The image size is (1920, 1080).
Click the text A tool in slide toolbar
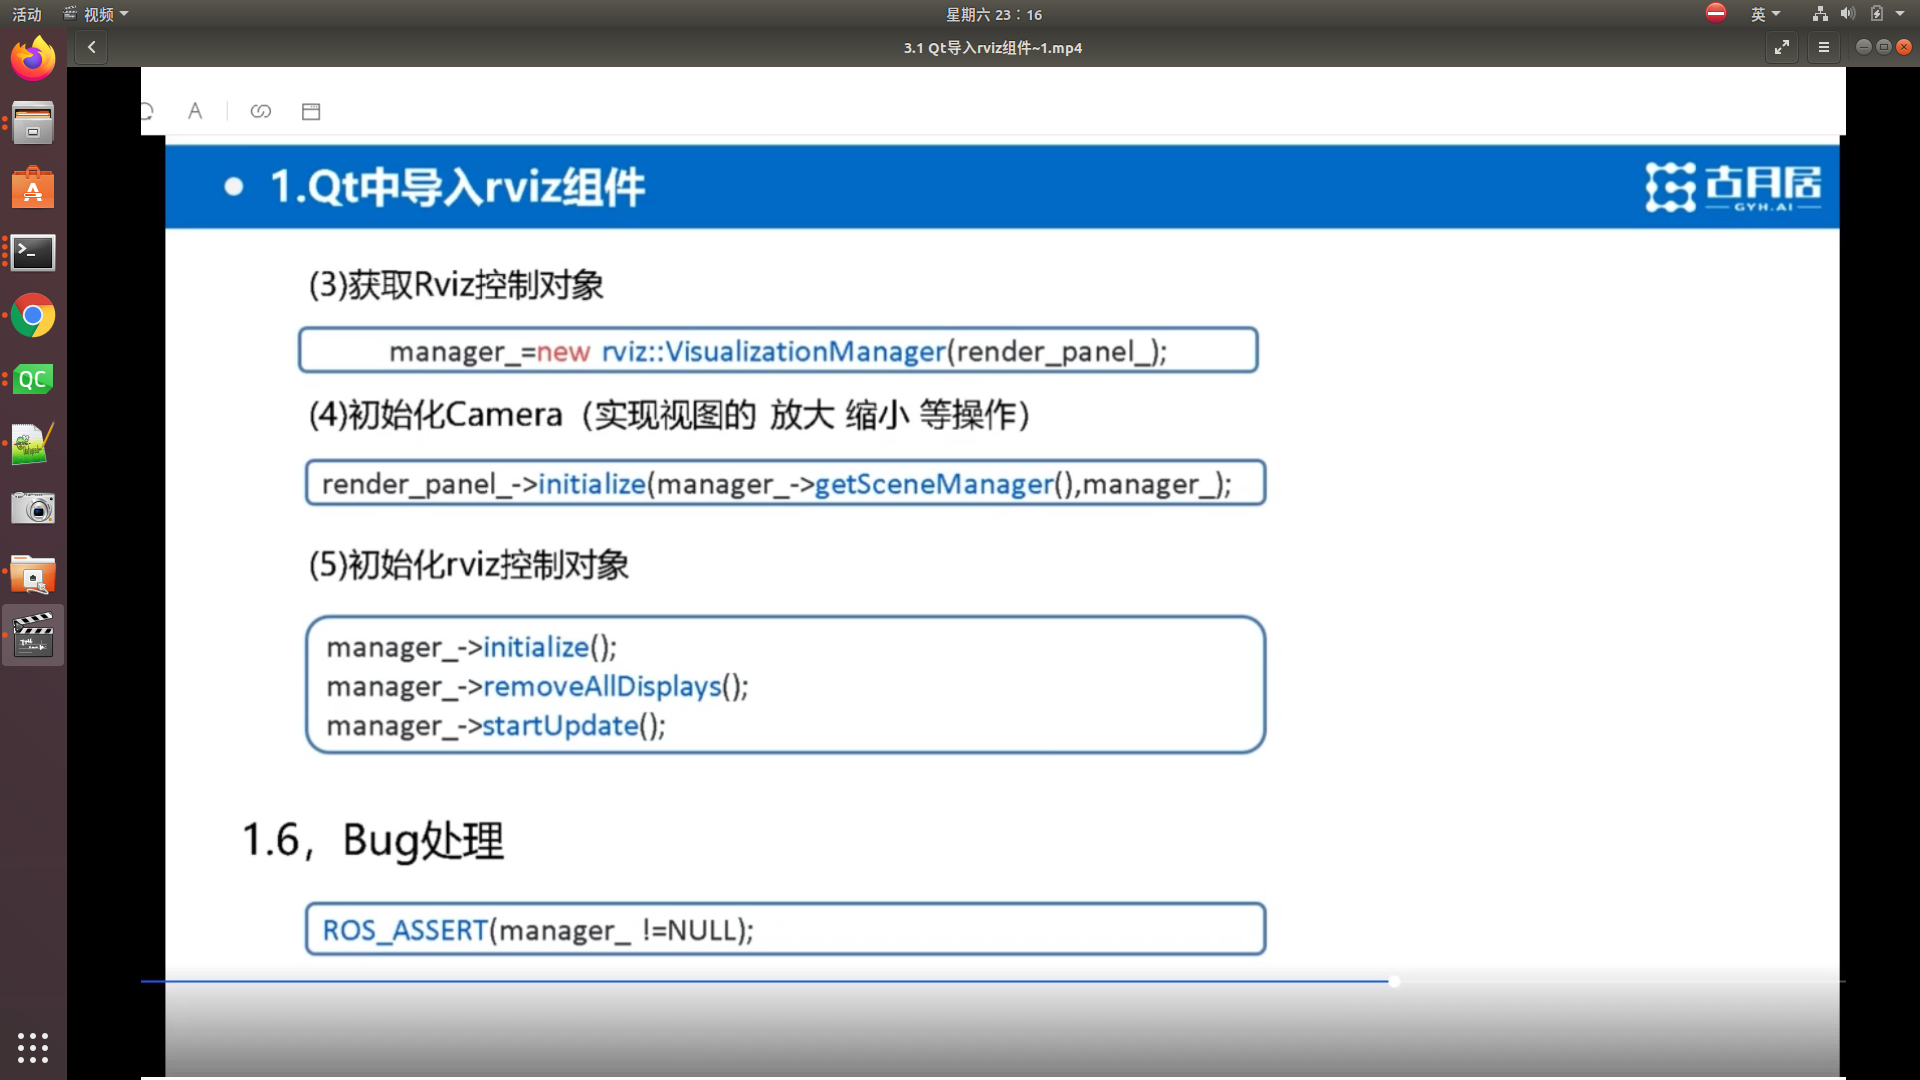pos(195,111)
